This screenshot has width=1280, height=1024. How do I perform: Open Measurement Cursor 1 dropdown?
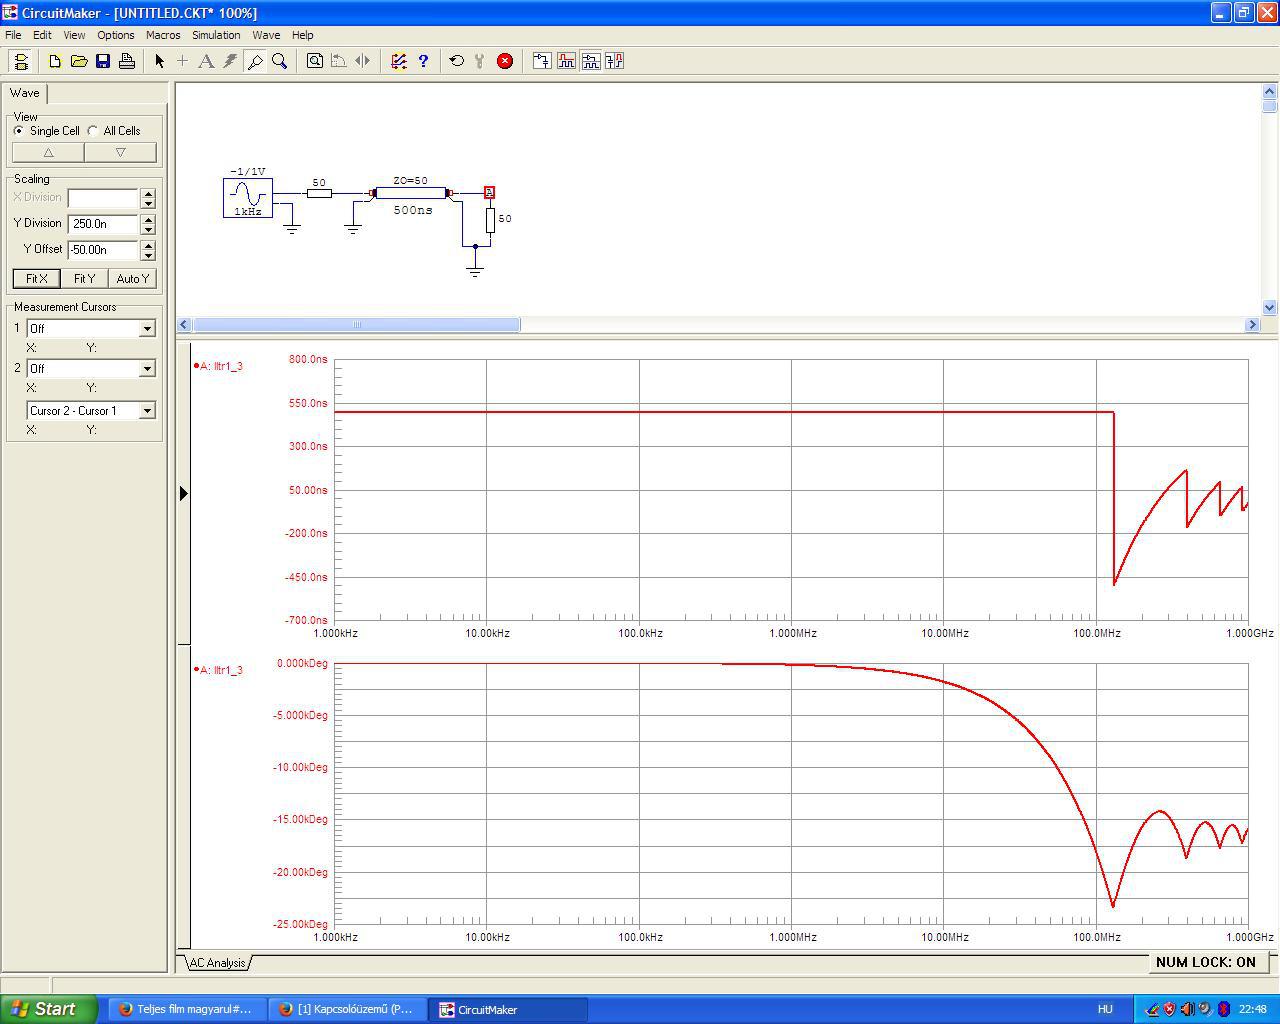90,328
